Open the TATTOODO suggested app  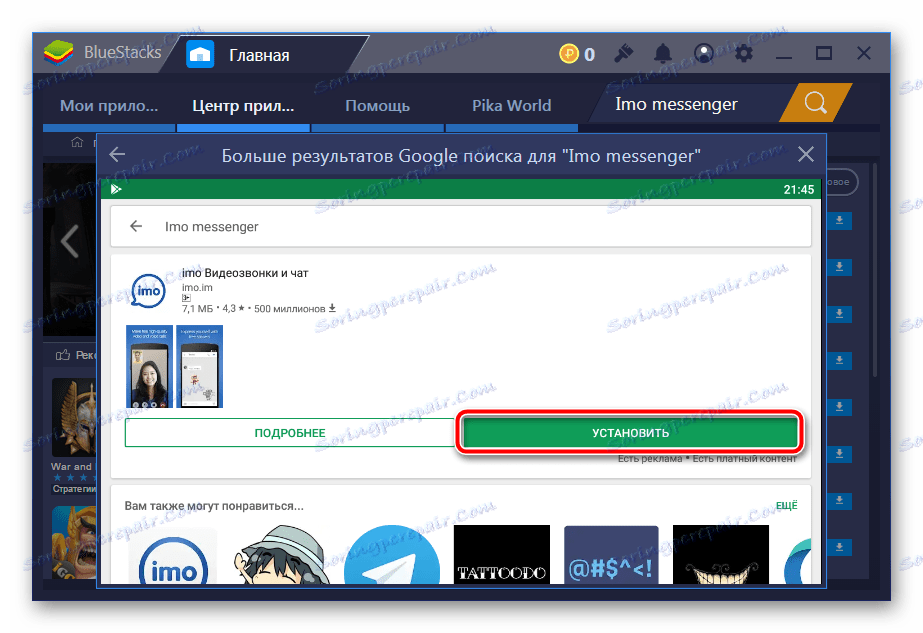[x=502, y=555]
